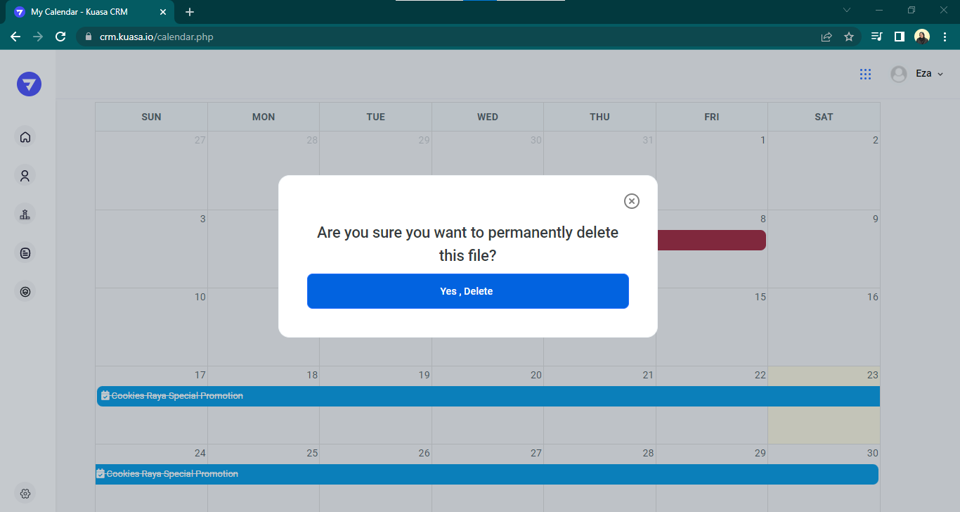Bookmark this page with the star

click(849, 37)
